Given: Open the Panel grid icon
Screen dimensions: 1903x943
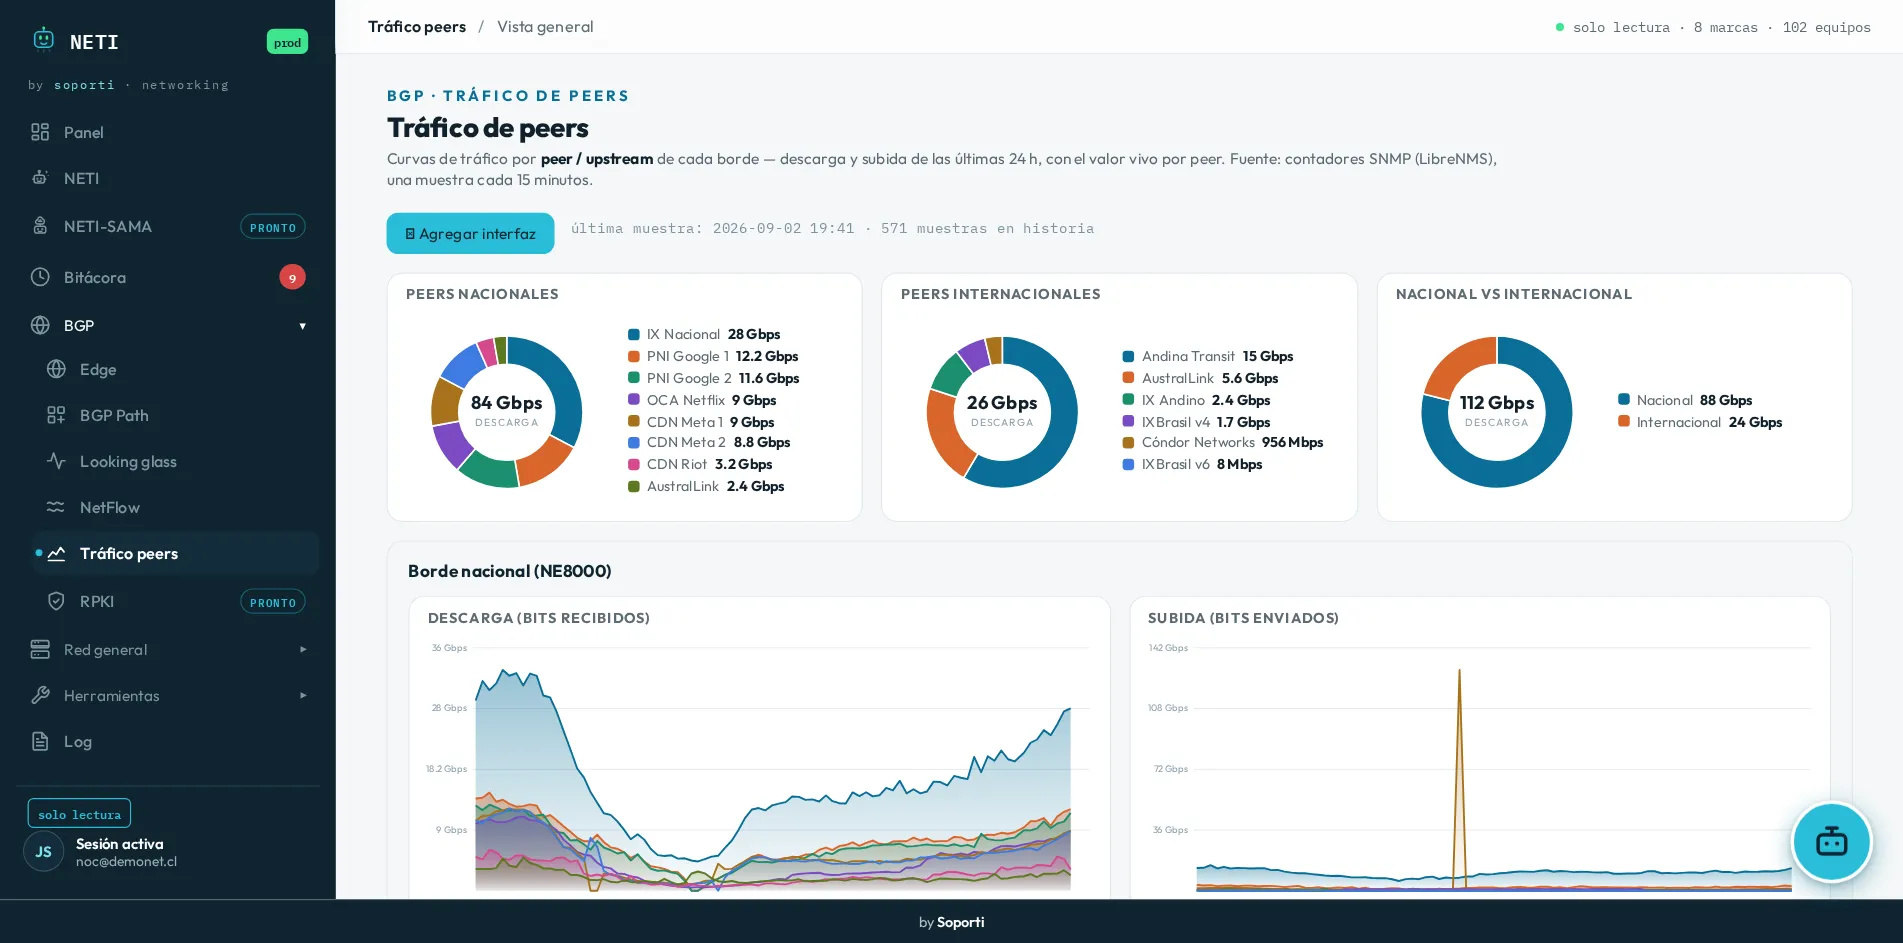Looking at the screenshot, I should (40, 132).
